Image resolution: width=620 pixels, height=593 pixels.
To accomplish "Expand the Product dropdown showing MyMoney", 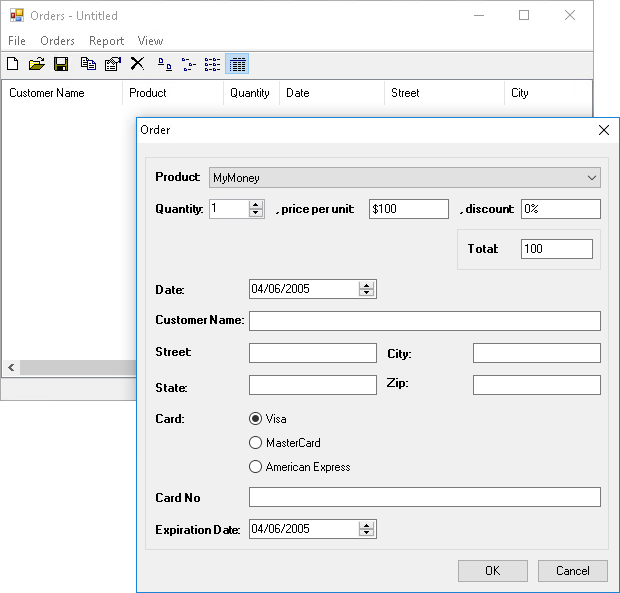I will (x=591, y=178).
